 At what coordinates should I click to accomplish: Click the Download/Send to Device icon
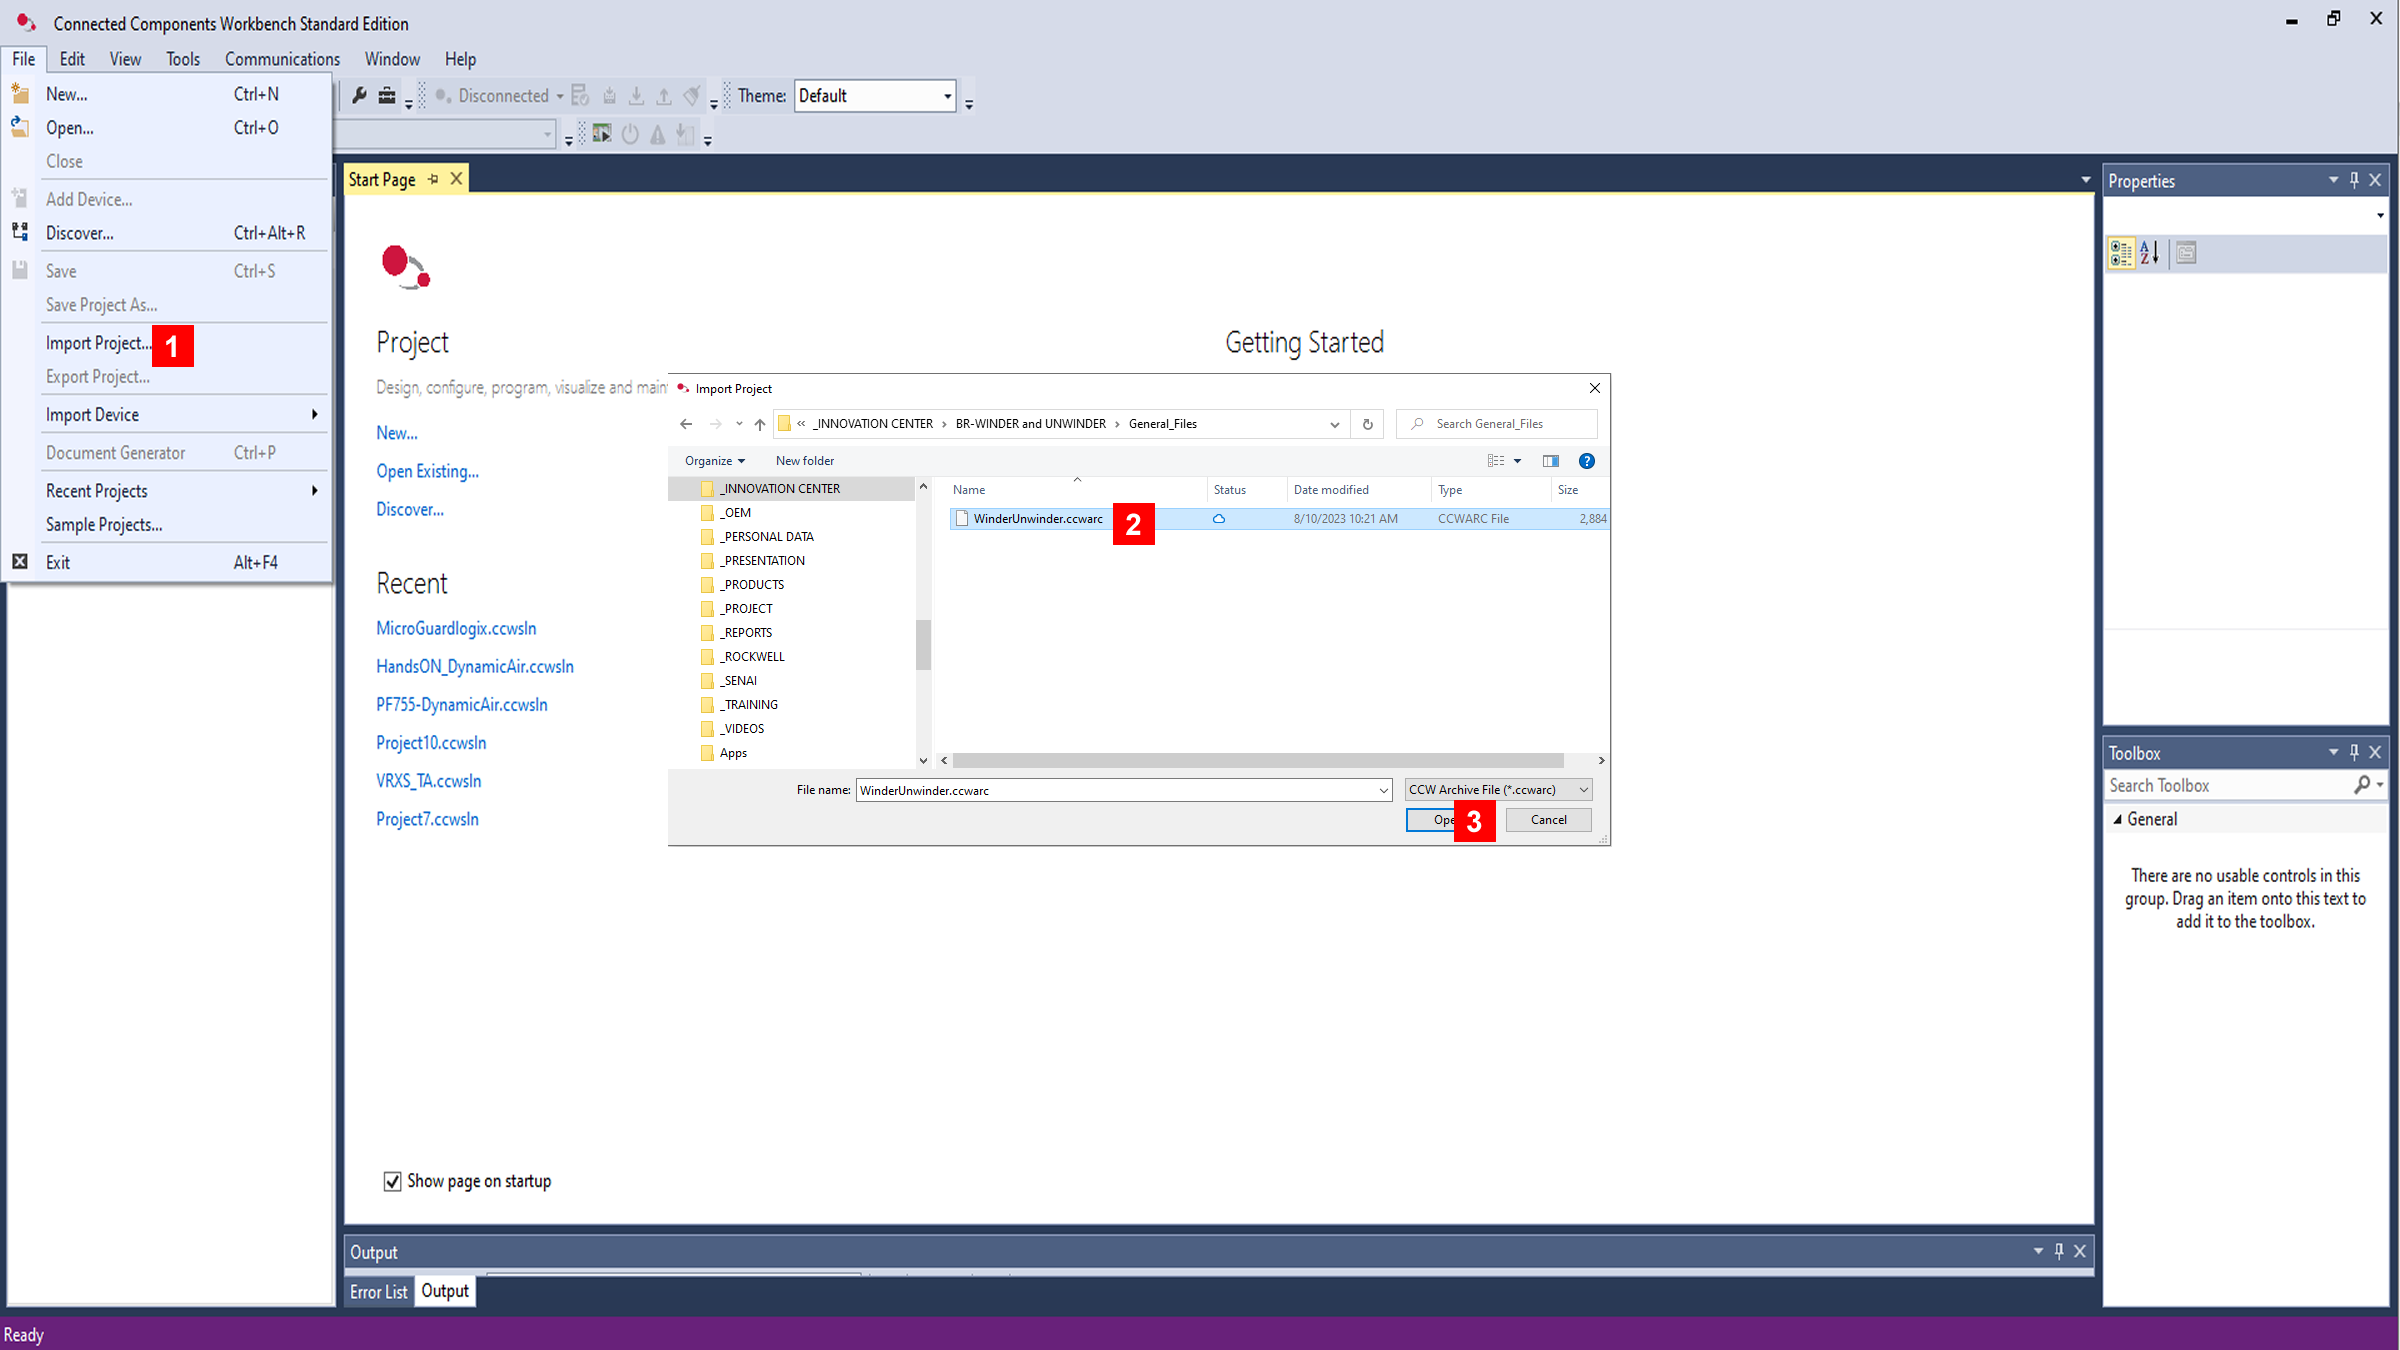click(638, 94)
